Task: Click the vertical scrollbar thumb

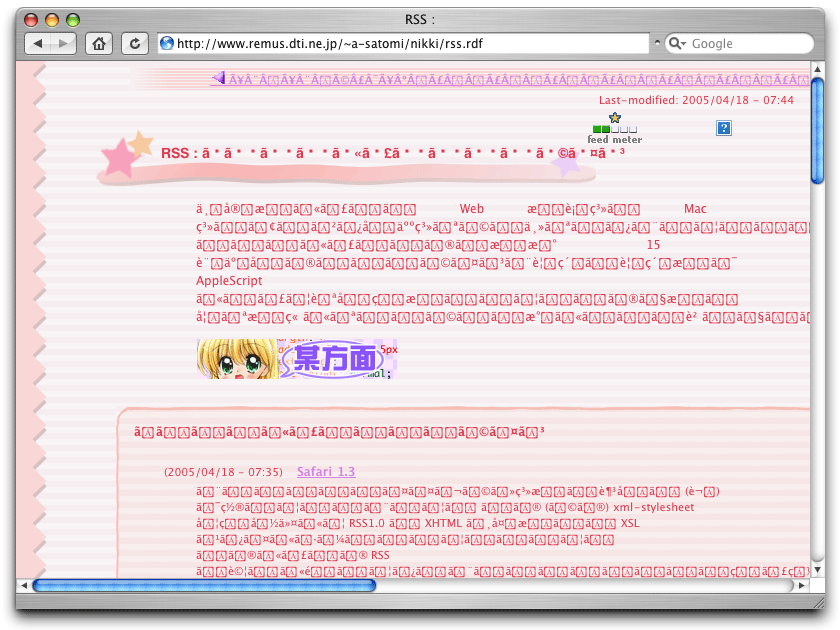Action: pyautogui.click(x=818, y=131)
